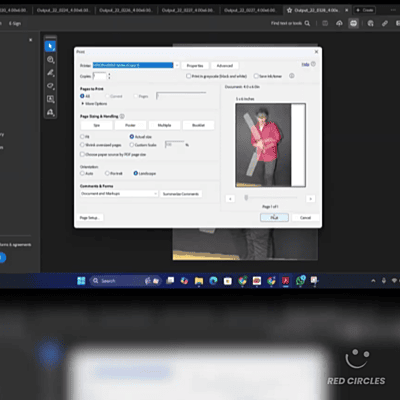
Task: Click the Properties button
Action: 195,66
